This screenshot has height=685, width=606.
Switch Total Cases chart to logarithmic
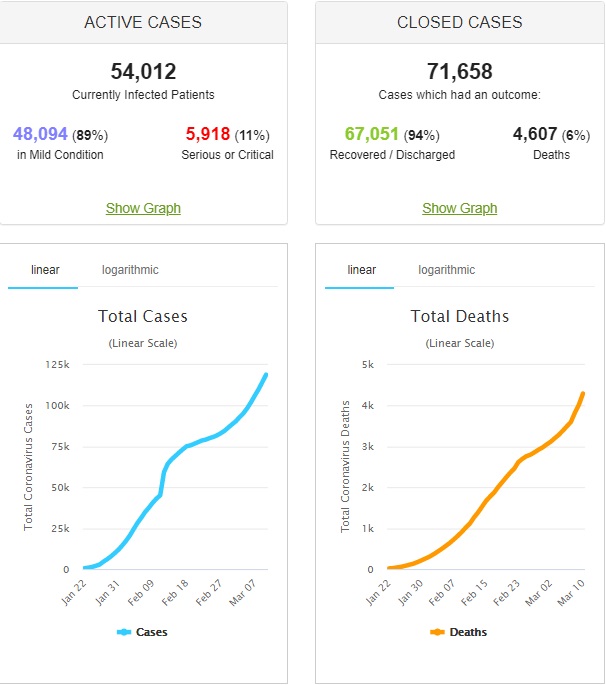pos(130,270)
